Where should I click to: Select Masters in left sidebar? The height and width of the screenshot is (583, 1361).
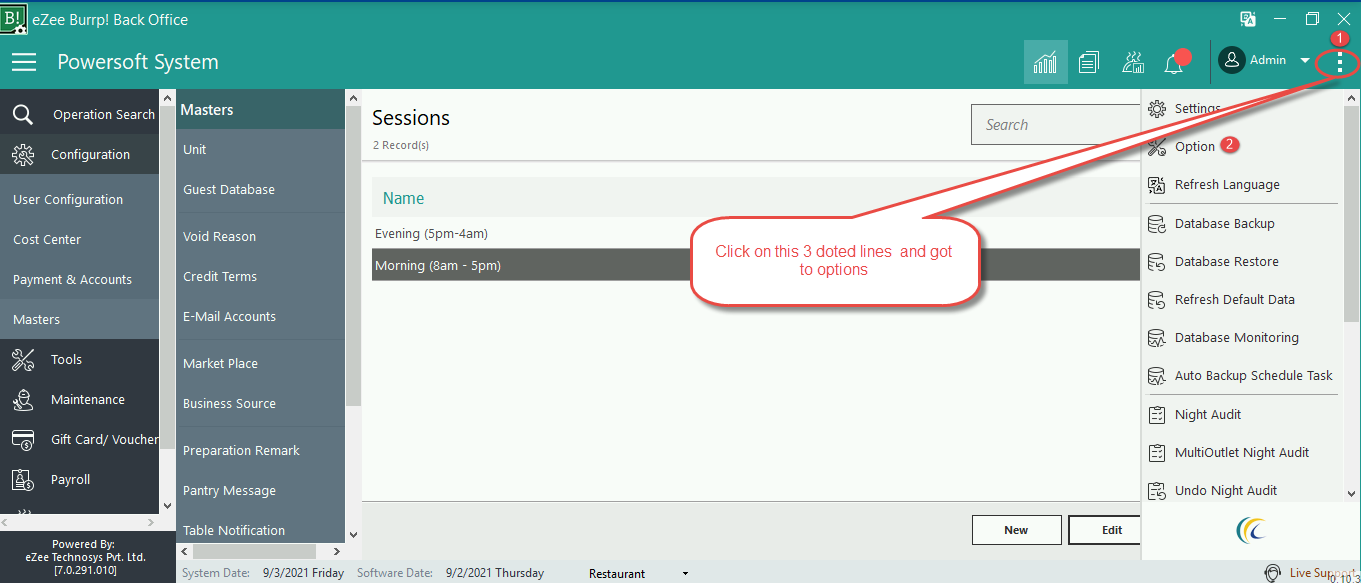click(x=79, y=319)
